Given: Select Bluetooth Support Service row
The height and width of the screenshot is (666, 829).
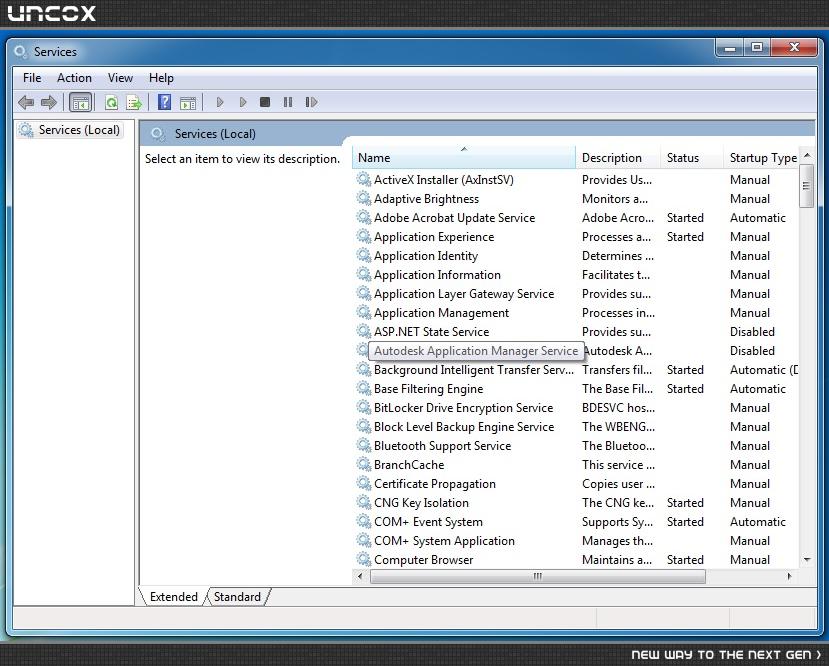Looking at the screenshot, I should tap(575, 446).
